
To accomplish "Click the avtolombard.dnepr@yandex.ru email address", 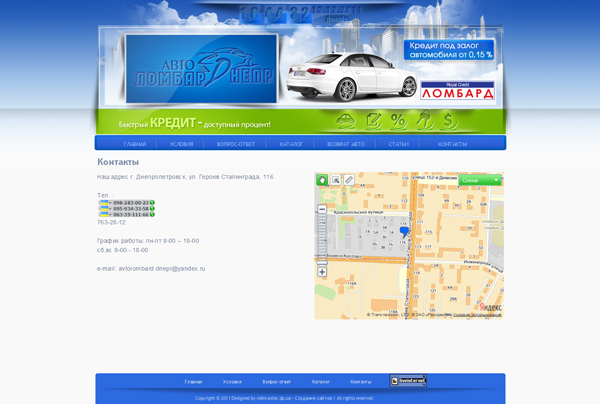I will point(162,269).
